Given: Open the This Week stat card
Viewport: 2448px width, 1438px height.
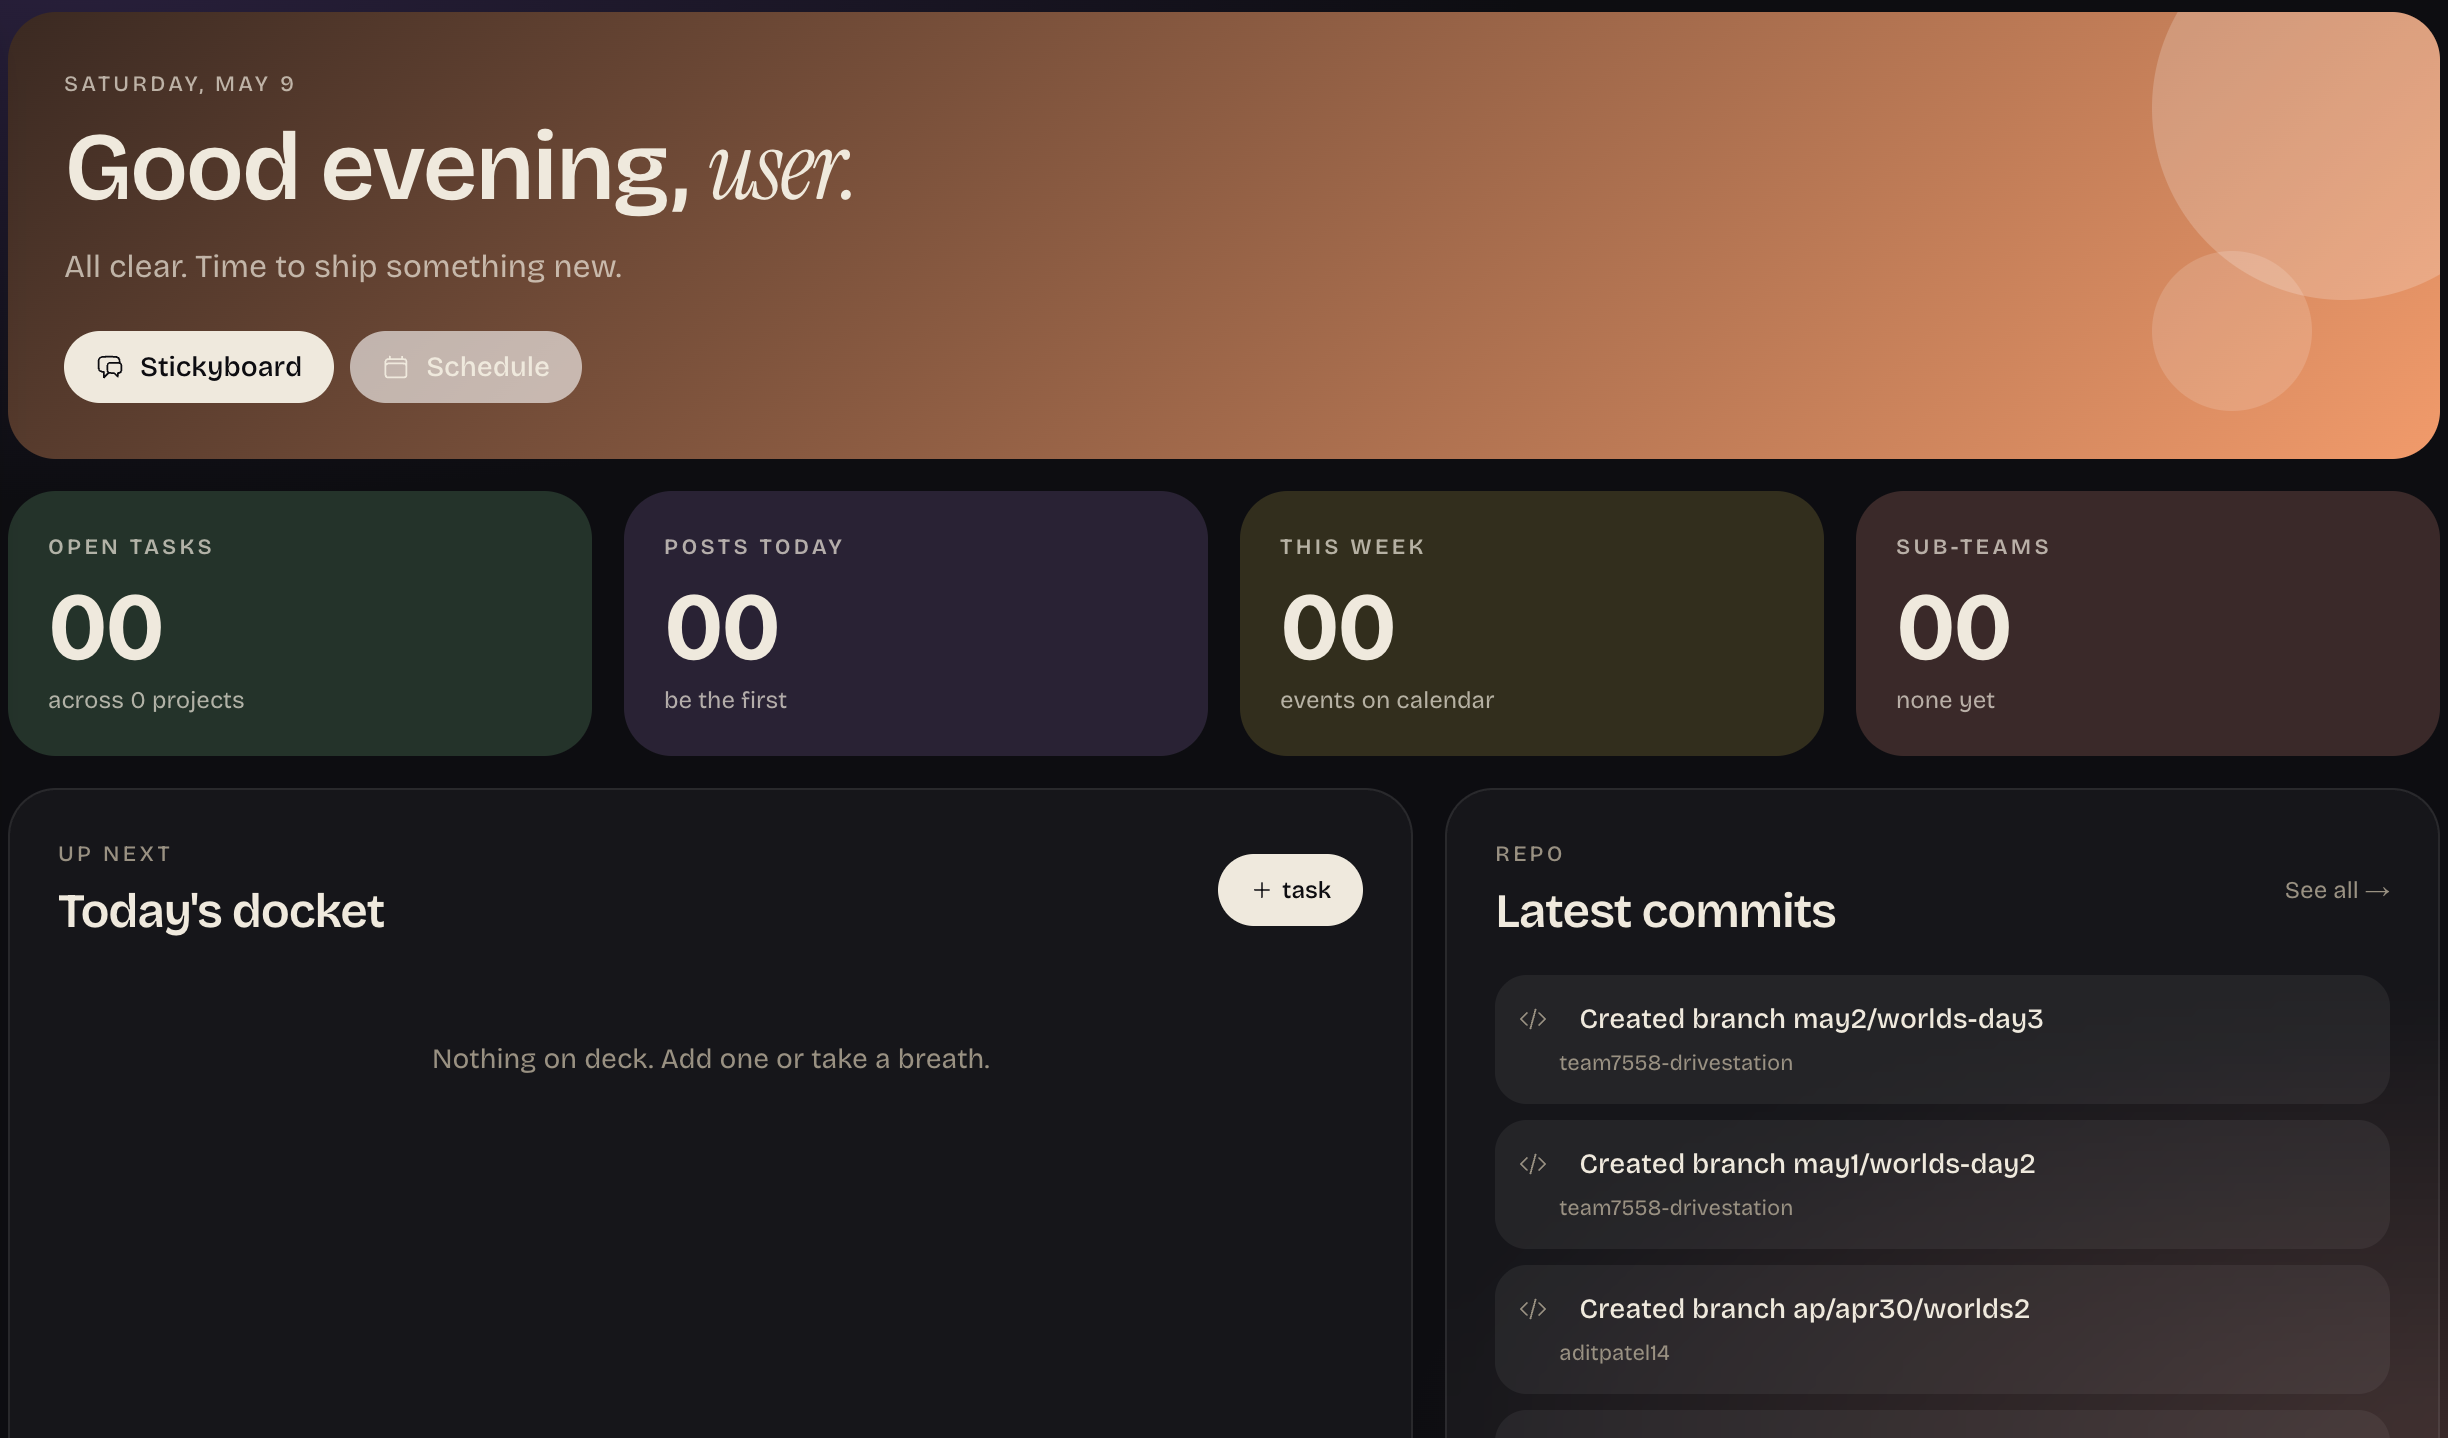Looking at the screenshot, I should tap(1532, 623).
